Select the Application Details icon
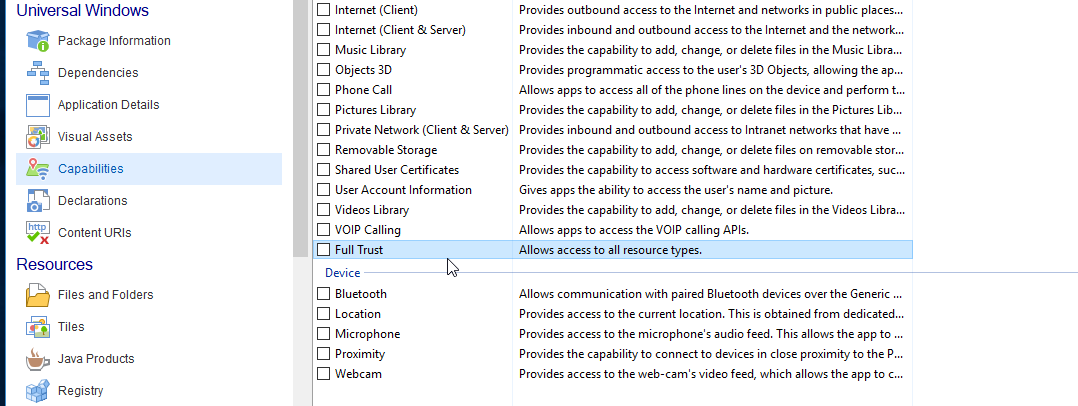Image resolution: width=1078 pixels, height=406 pixels. [38, 105]
